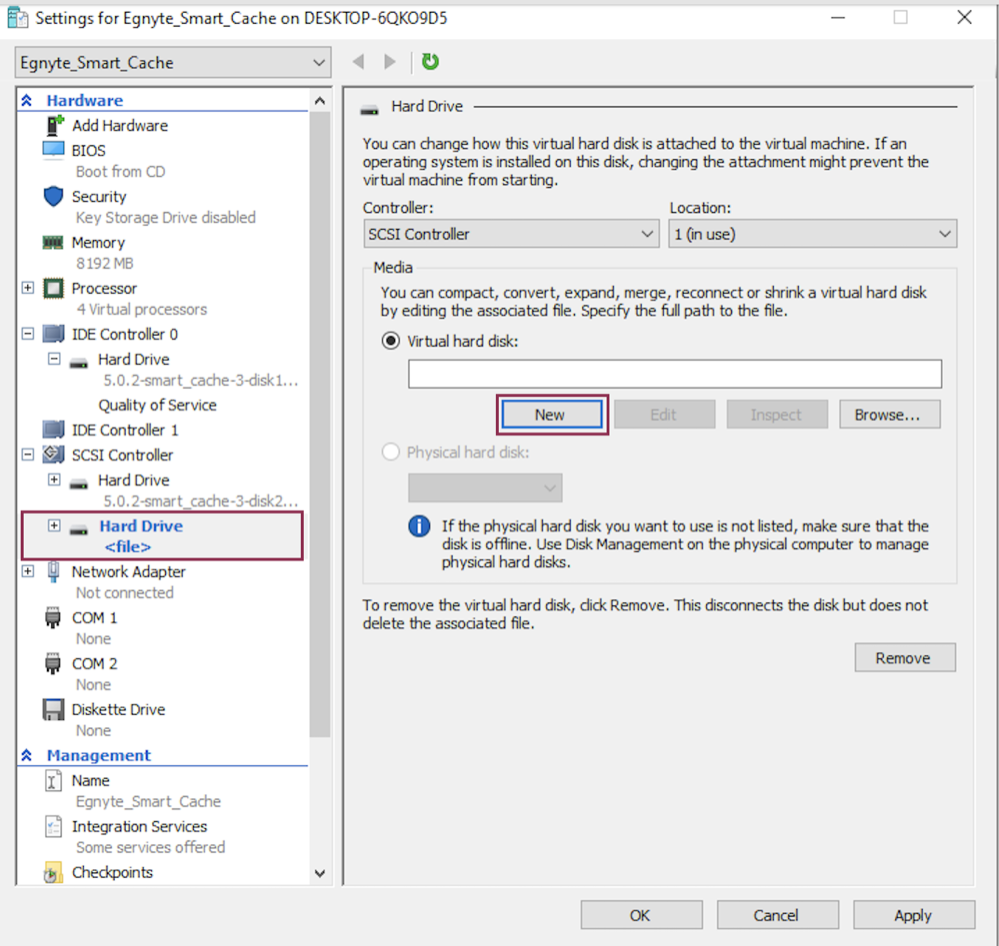Select the Memory chip icon
This screenshot has width=999, height=946.
pos(53,243)
